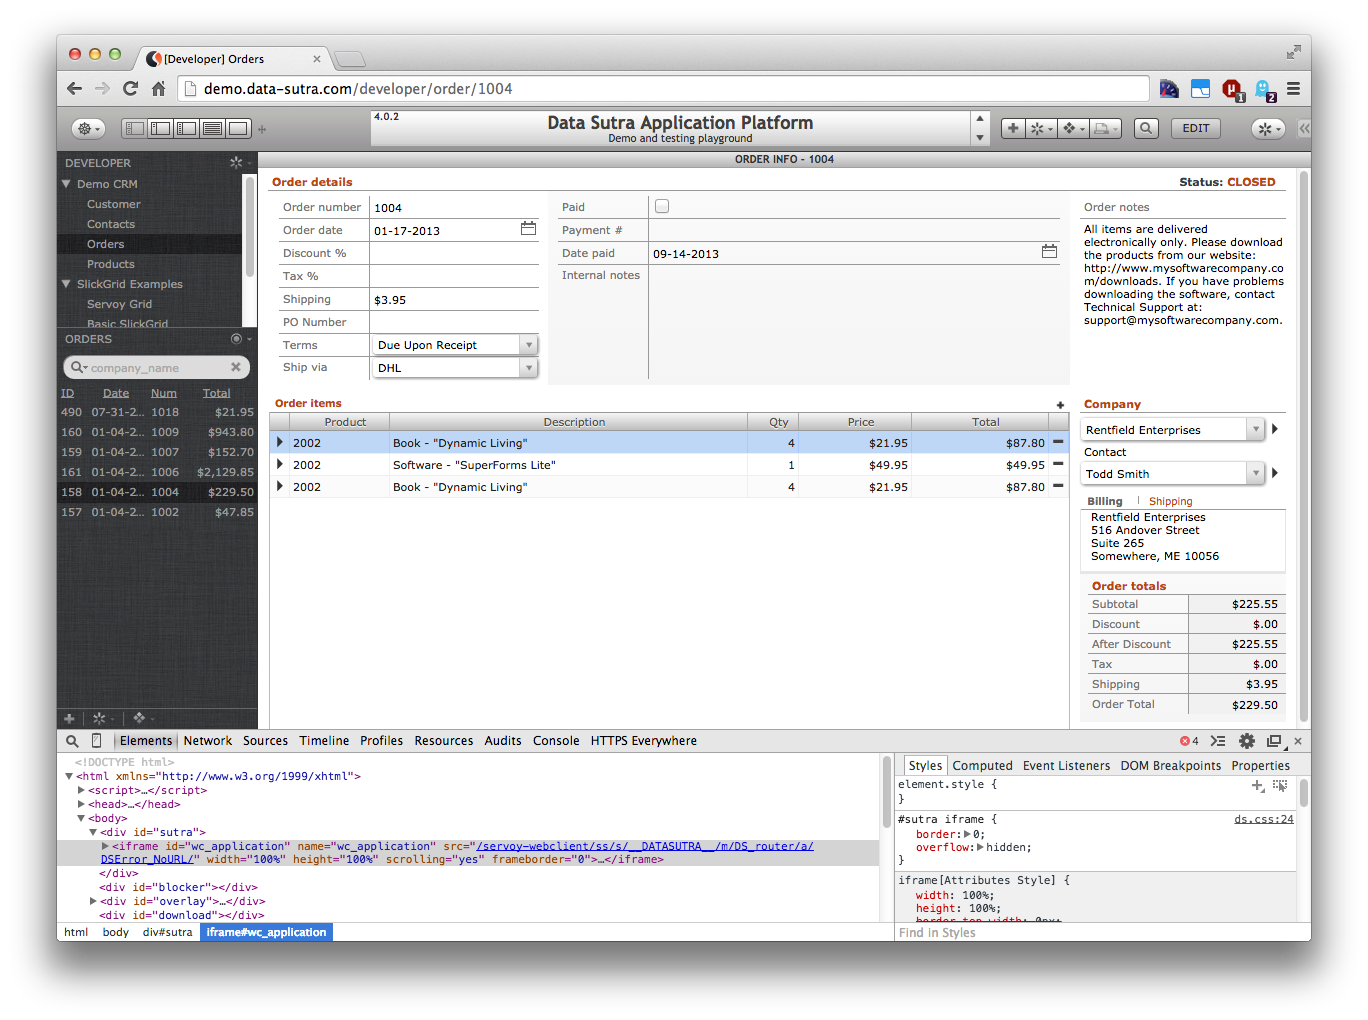Open the actions asterisk toolbar menu
Screen dimensions: 1368x1020
pos(1041,128)
